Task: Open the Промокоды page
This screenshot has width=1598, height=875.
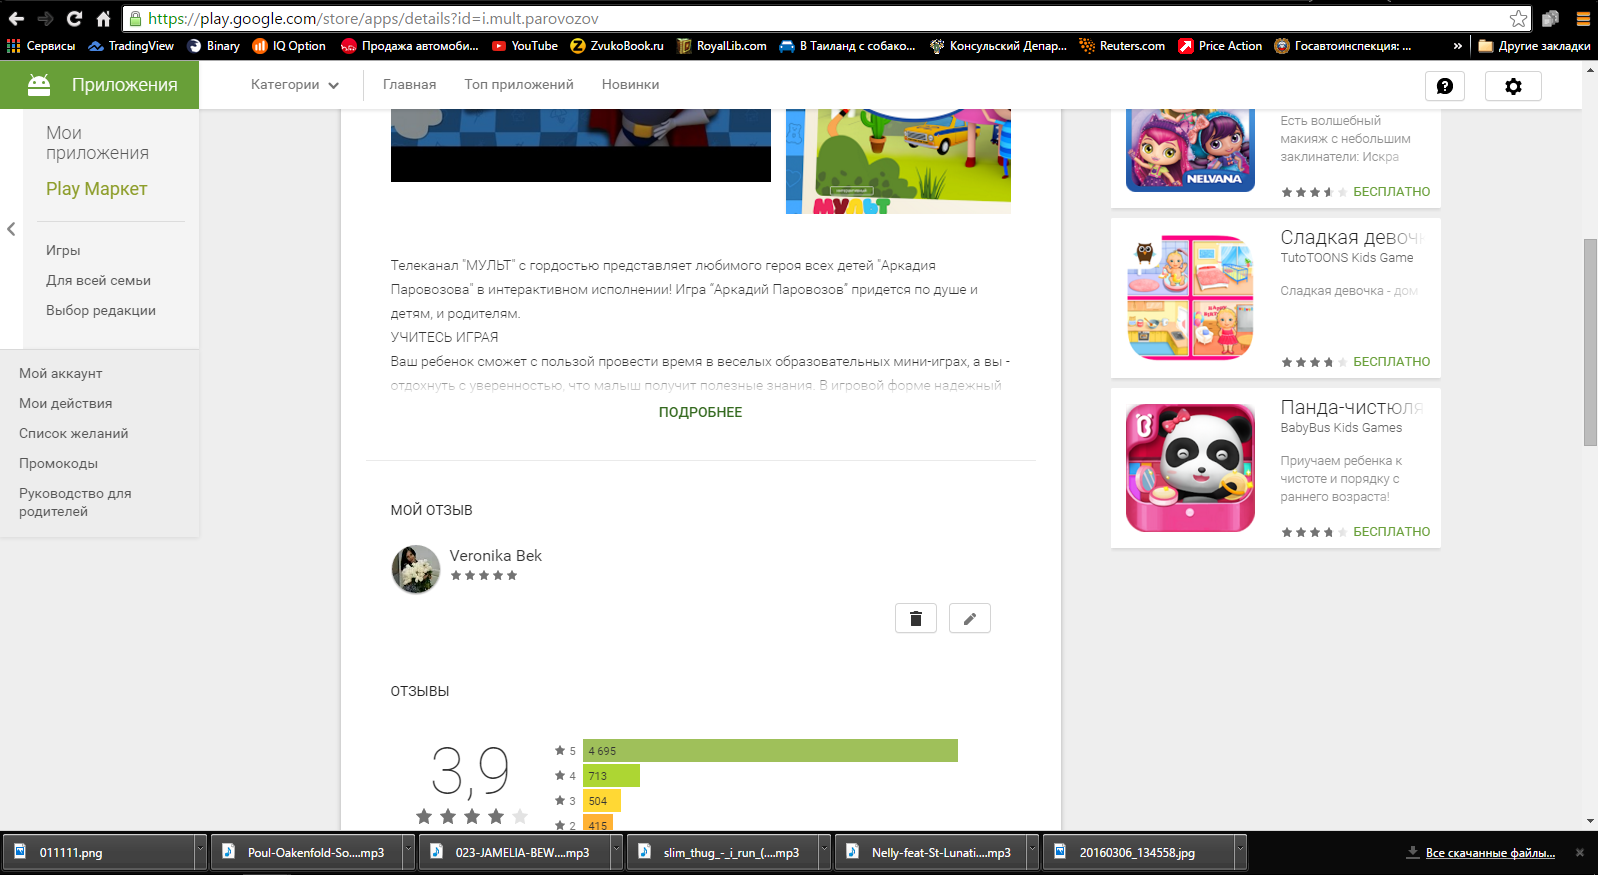Action: (x=59, y=464)
